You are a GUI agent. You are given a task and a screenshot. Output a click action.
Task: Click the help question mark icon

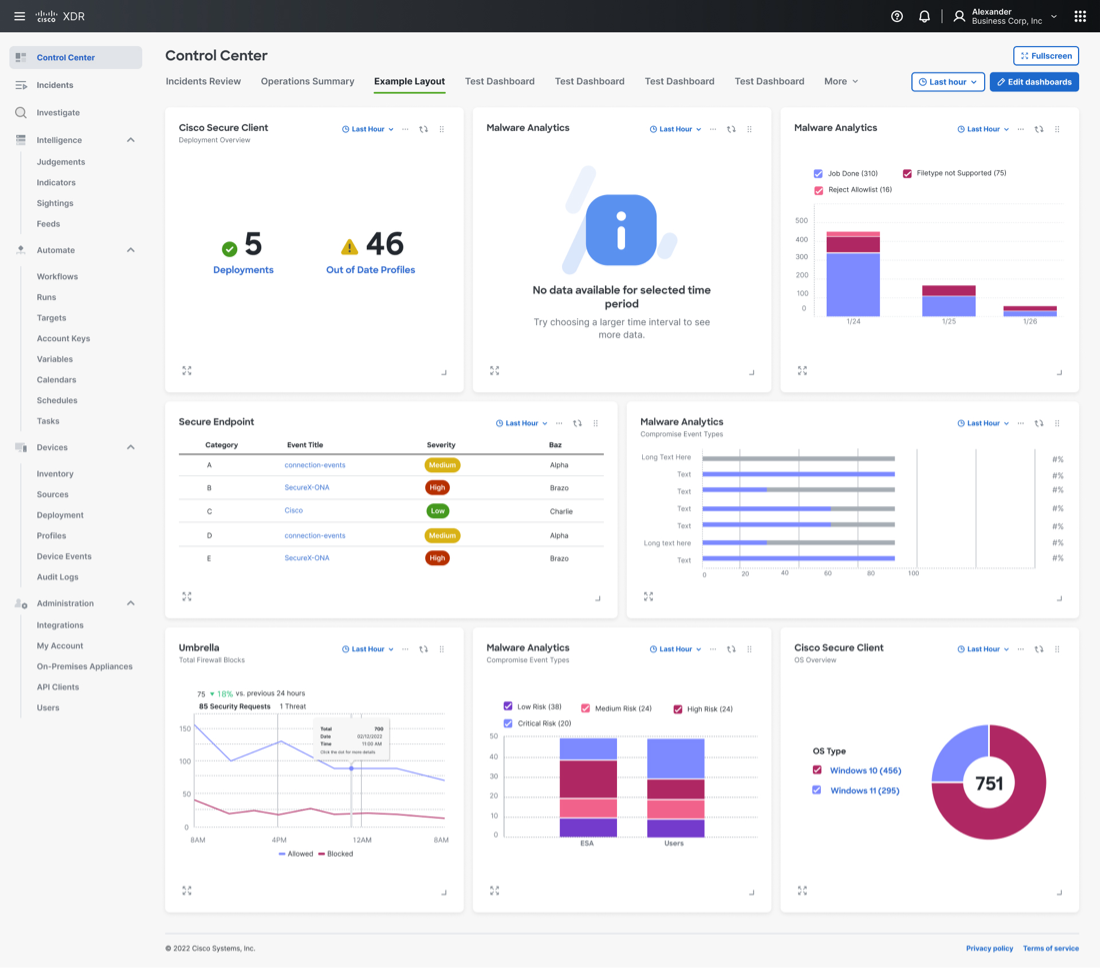click(x=897, y=16)
